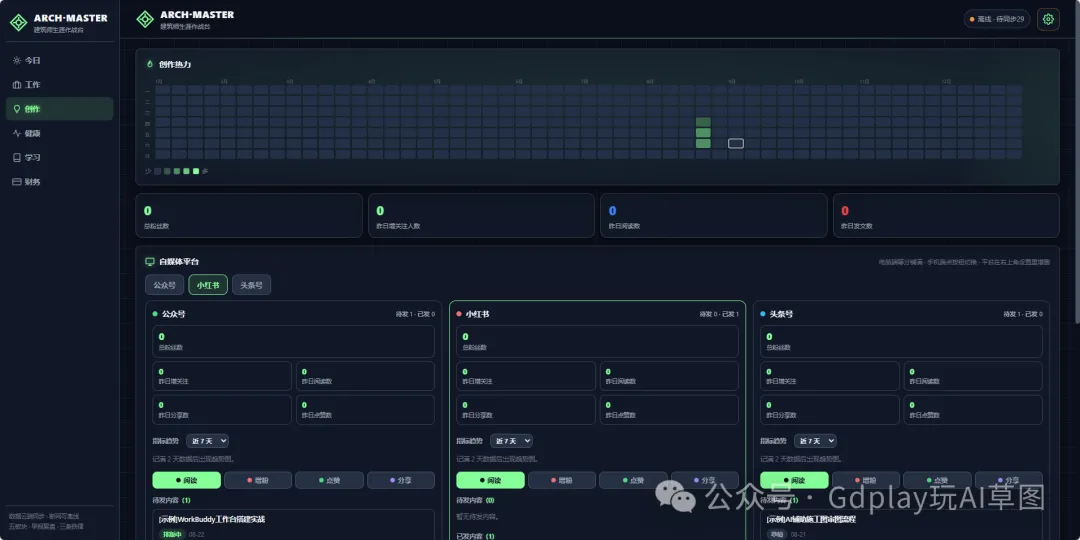Select 点赞 metric in the 小红书 card

pos(633,480)
